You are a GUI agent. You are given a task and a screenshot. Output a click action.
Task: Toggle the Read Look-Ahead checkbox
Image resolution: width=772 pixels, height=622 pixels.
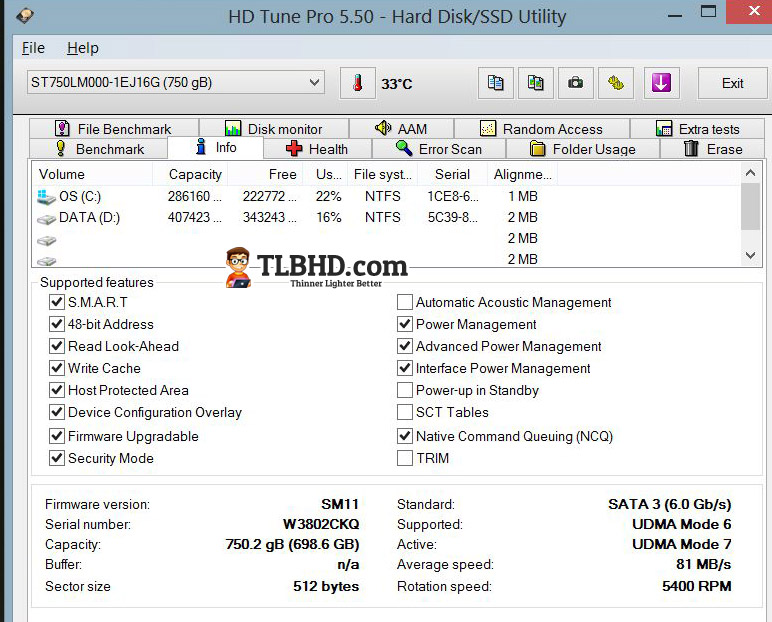coord(57,346)
